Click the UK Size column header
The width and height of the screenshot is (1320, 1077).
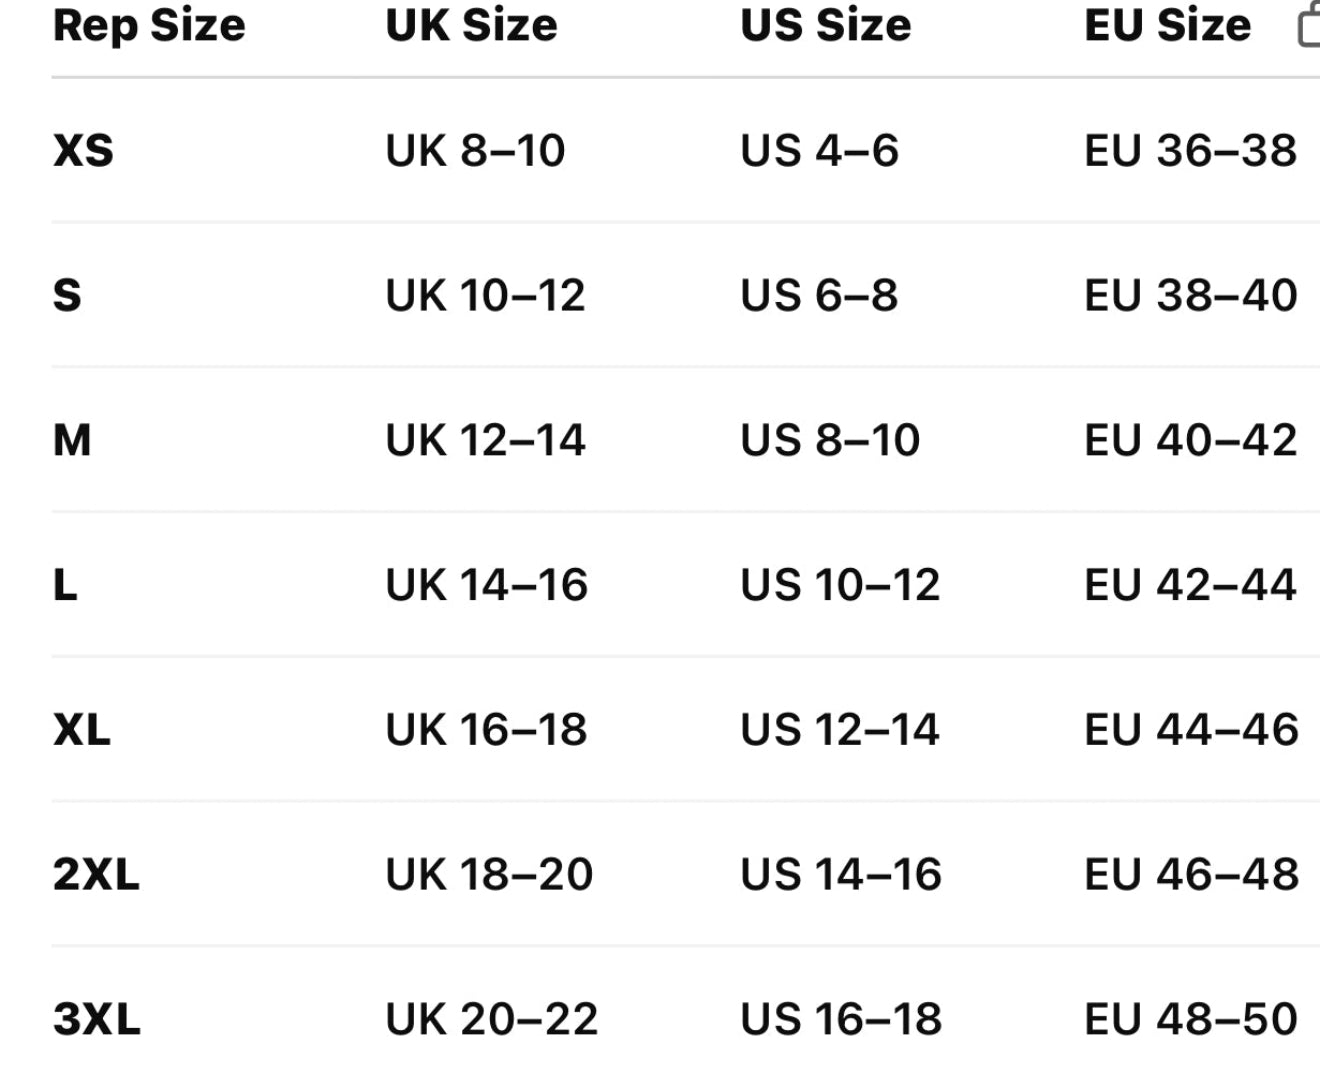[471, 25]
